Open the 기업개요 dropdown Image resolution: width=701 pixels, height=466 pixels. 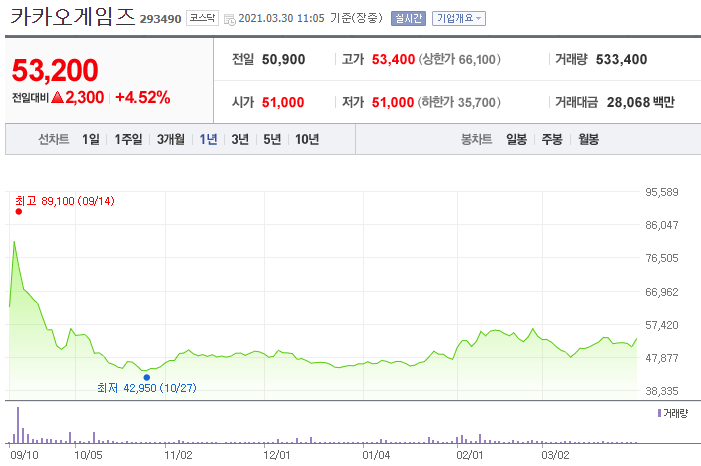[x=459, y=18]
